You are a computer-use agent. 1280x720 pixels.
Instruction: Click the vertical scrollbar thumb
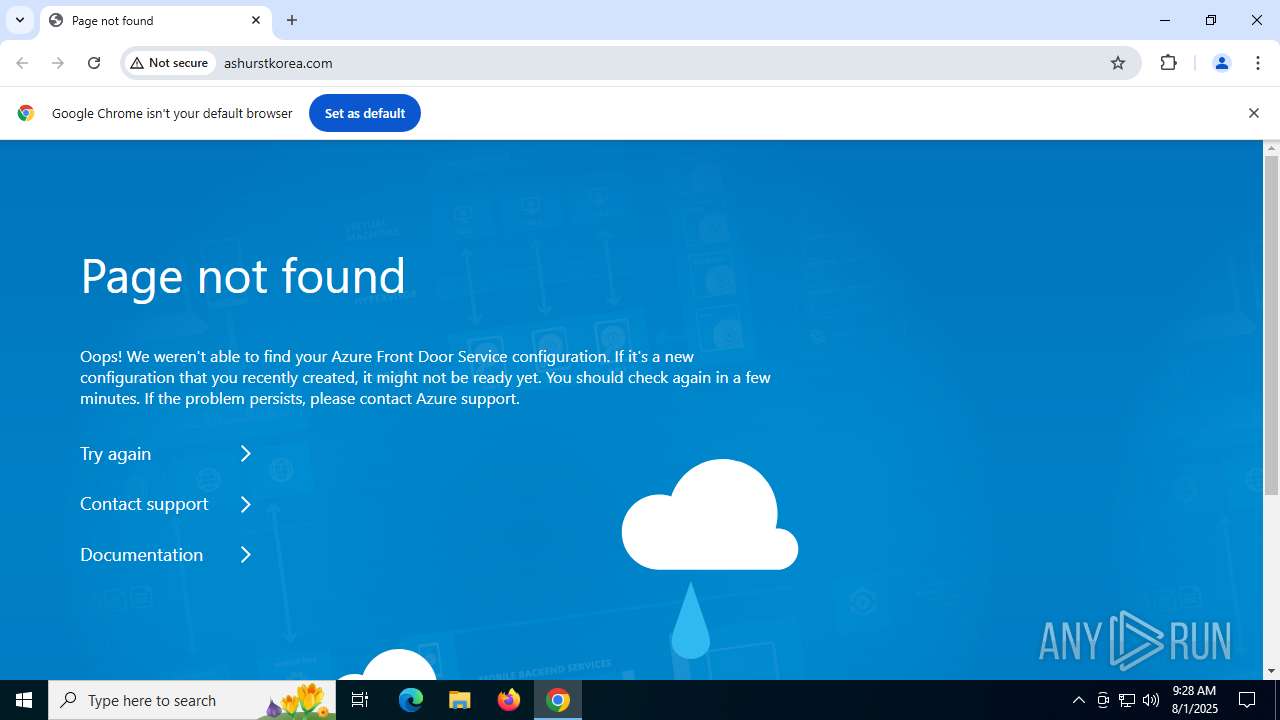(1272, 326)
